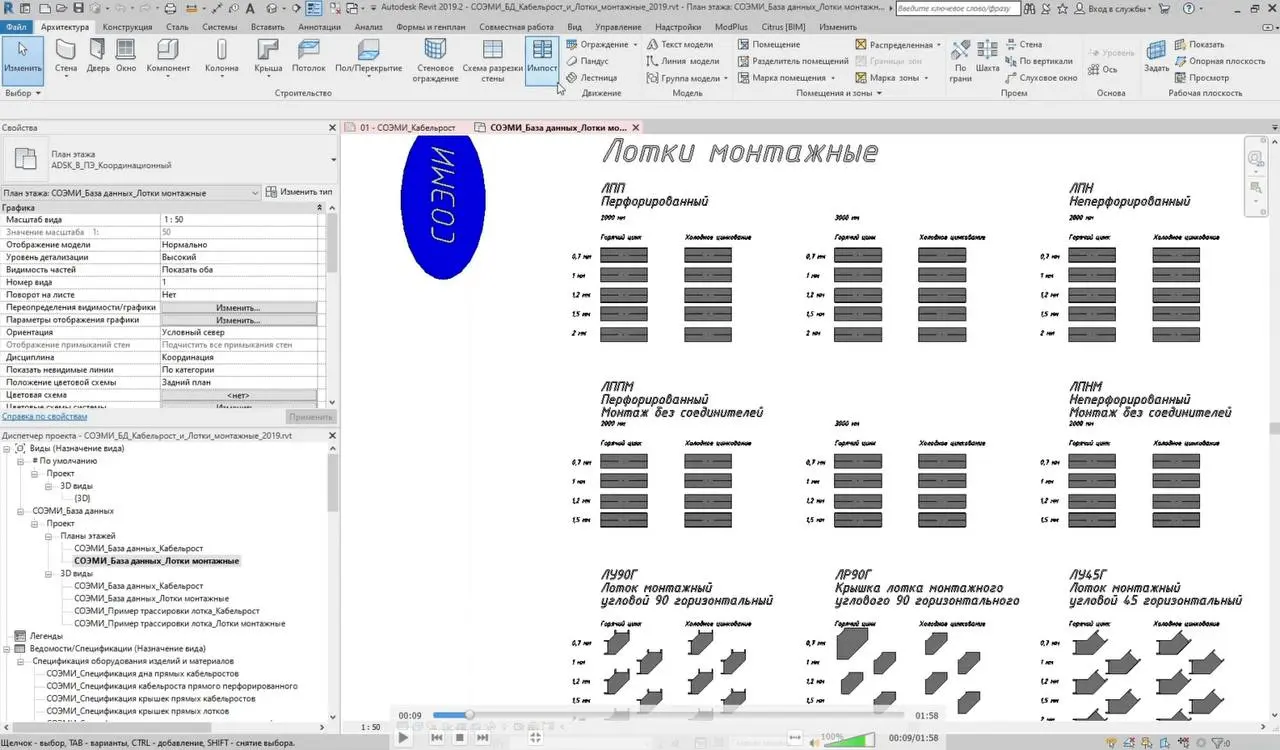The image size is (1280, 750).
Task: Switch to the Системы ribbon tab
Action: pos(219,27)
